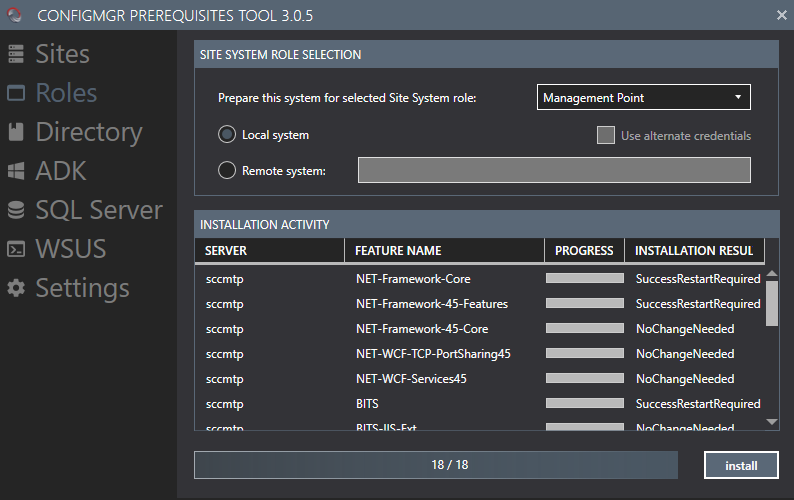Screen dimensions: 794x500
Task: Click the install button
Action: click(x=741, y=465)
